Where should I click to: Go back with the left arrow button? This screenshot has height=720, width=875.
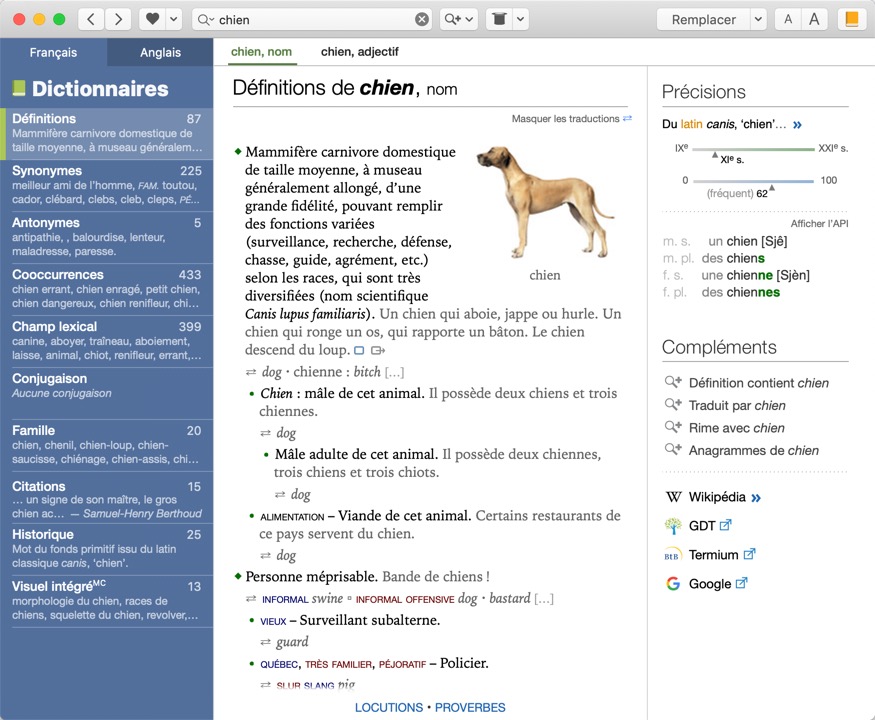(x=90, y=20)
